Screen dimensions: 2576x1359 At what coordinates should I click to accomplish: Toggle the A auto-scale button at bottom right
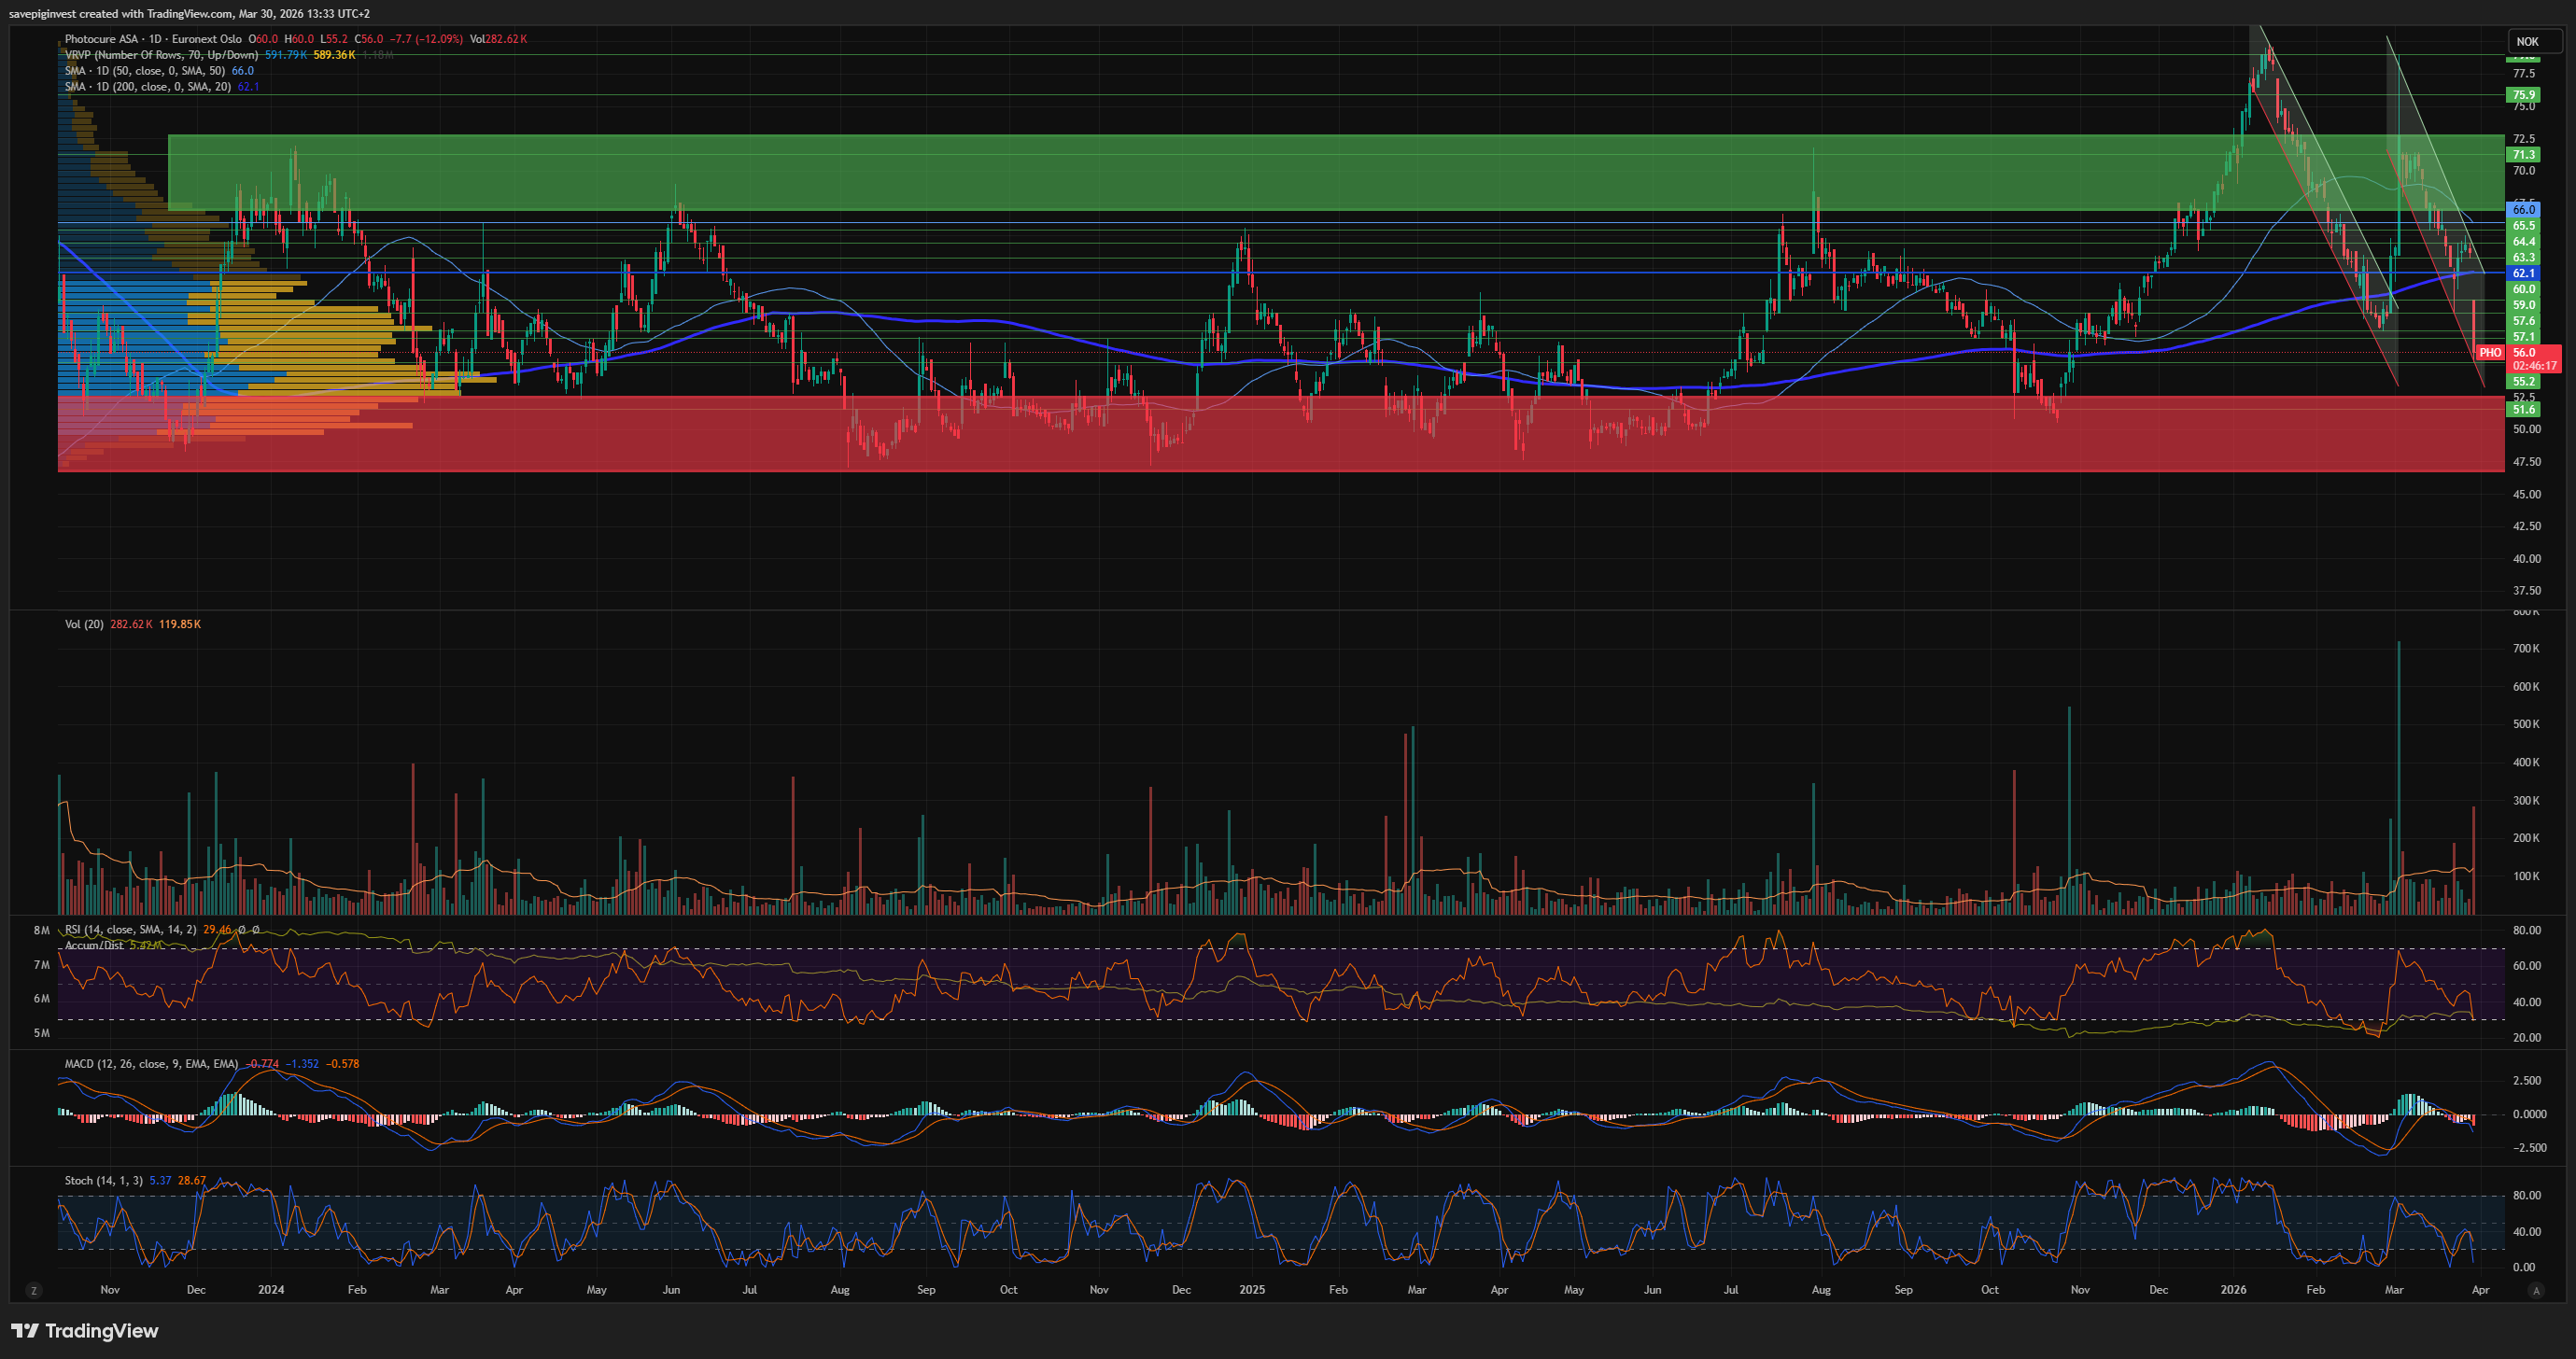coord(2535,1290)
